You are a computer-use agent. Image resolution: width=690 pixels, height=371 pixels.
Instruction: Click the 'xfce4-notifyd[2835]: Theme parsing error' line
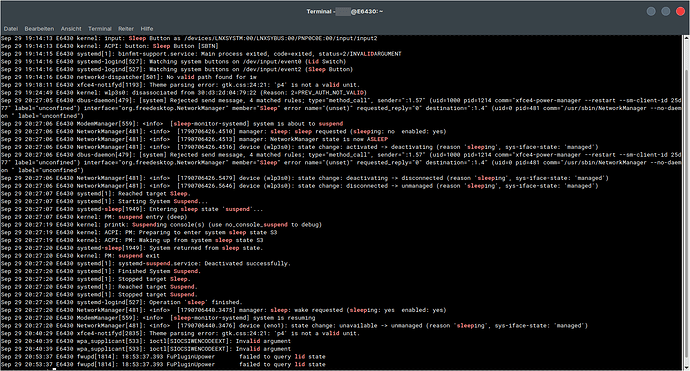[180, 334]
